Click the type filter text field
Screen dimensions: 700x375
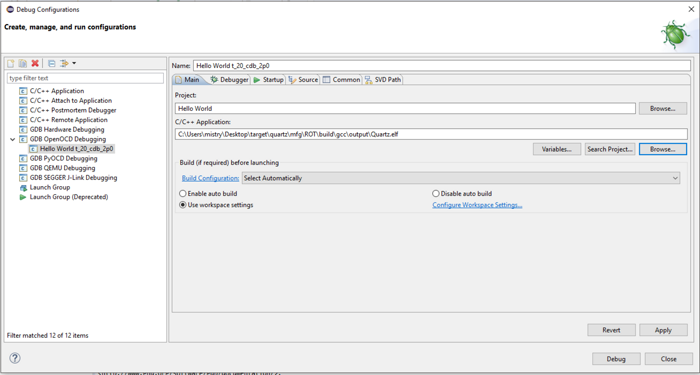(x=85, y=78)
